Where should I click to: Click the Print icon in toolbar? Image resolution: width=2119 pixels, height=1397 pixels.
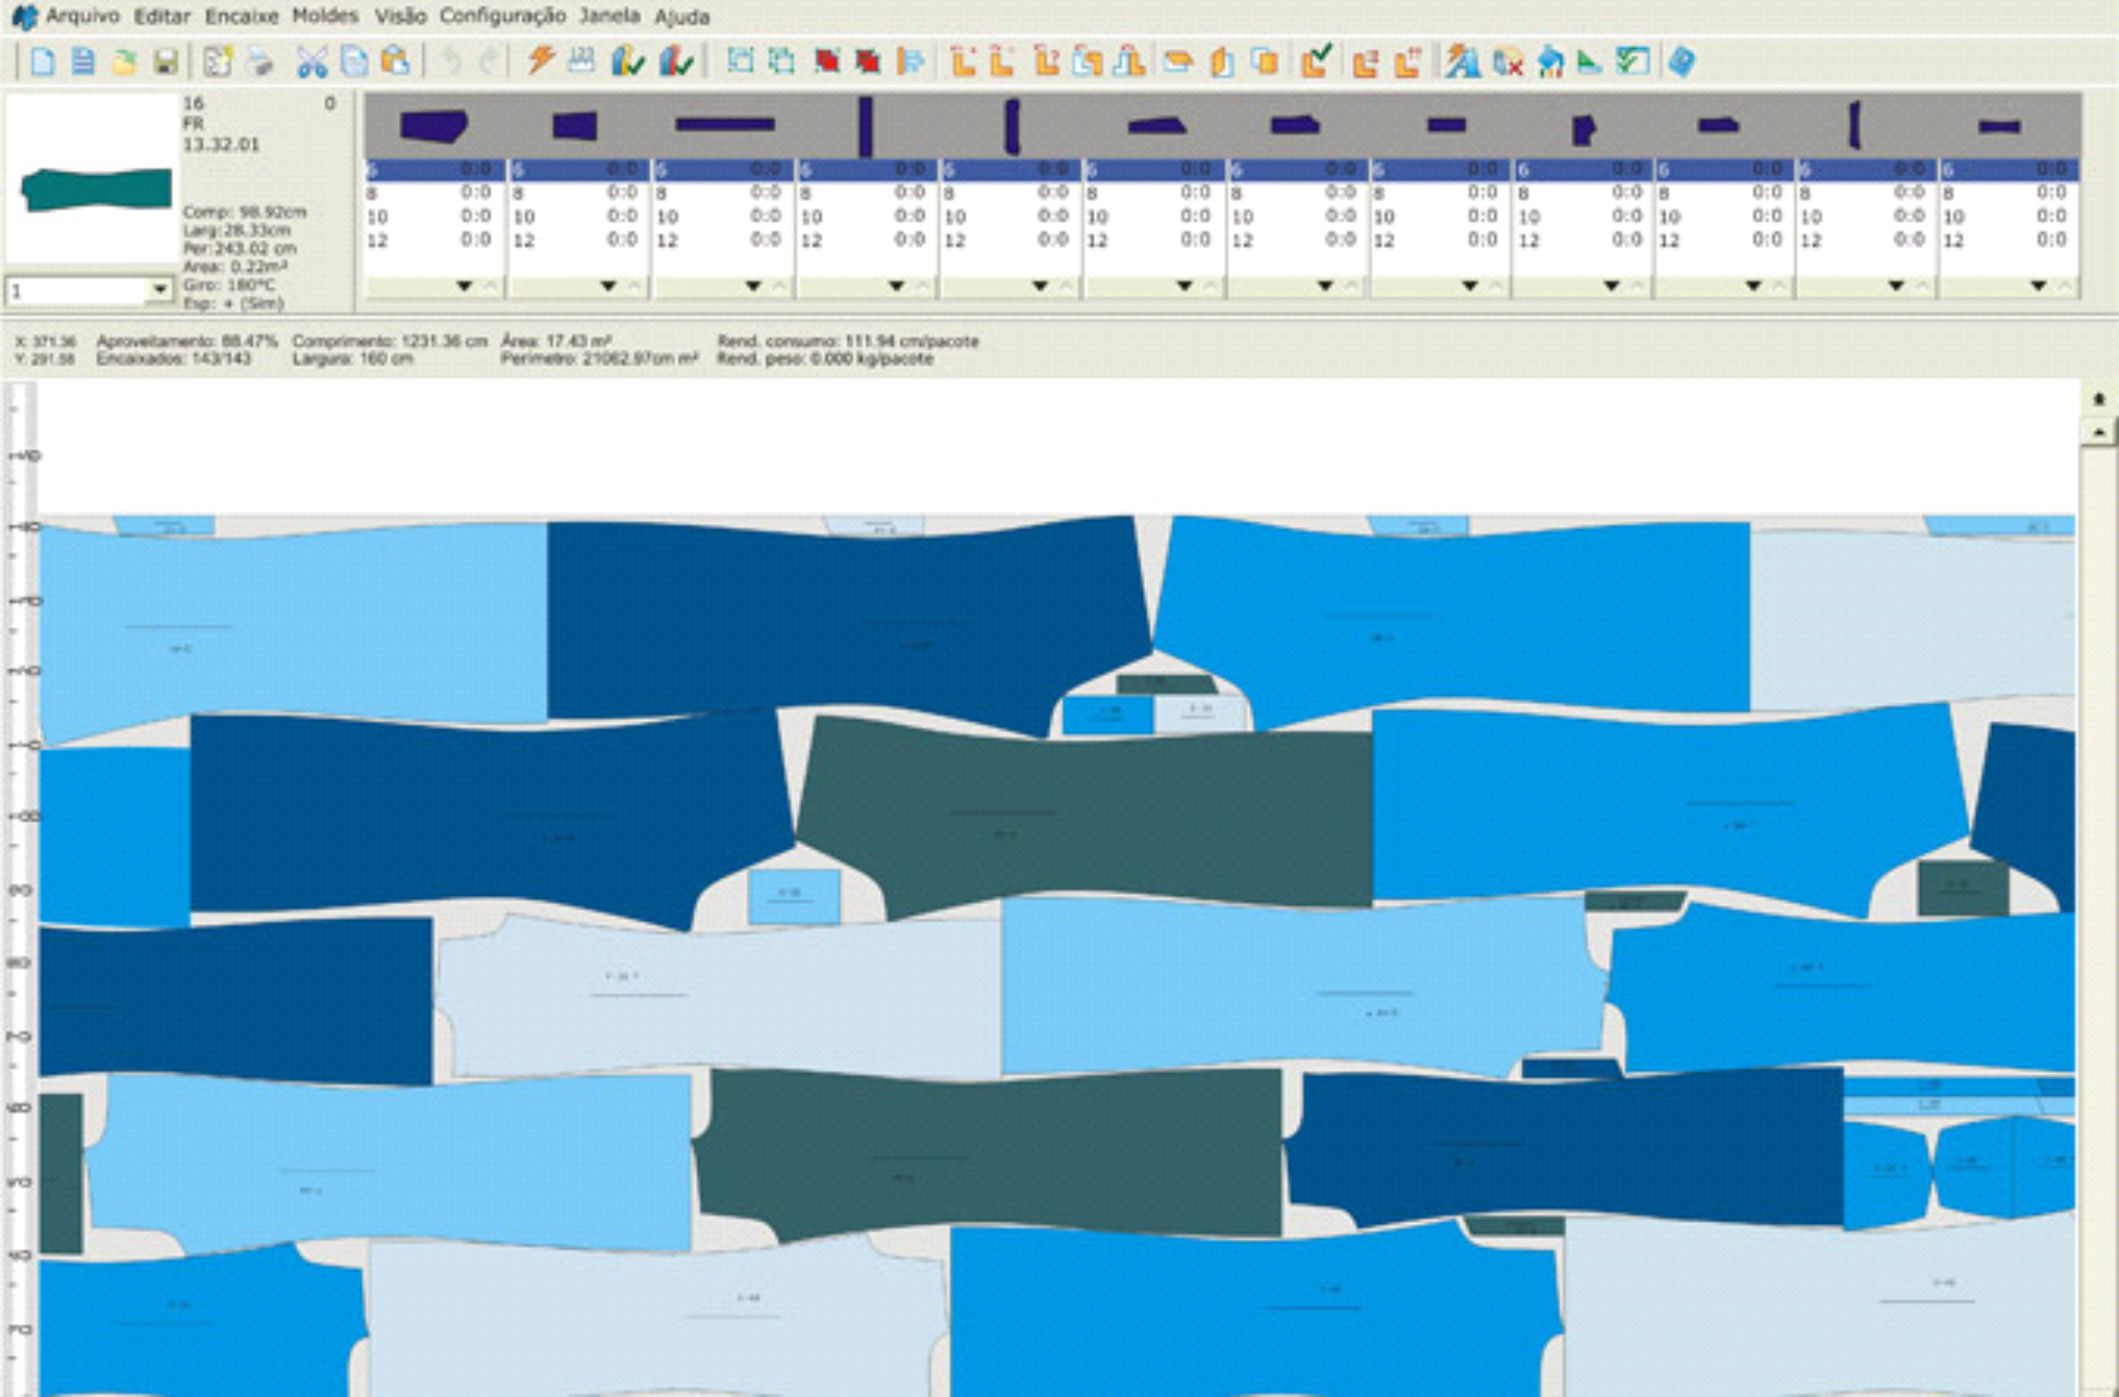click(260, 62)
